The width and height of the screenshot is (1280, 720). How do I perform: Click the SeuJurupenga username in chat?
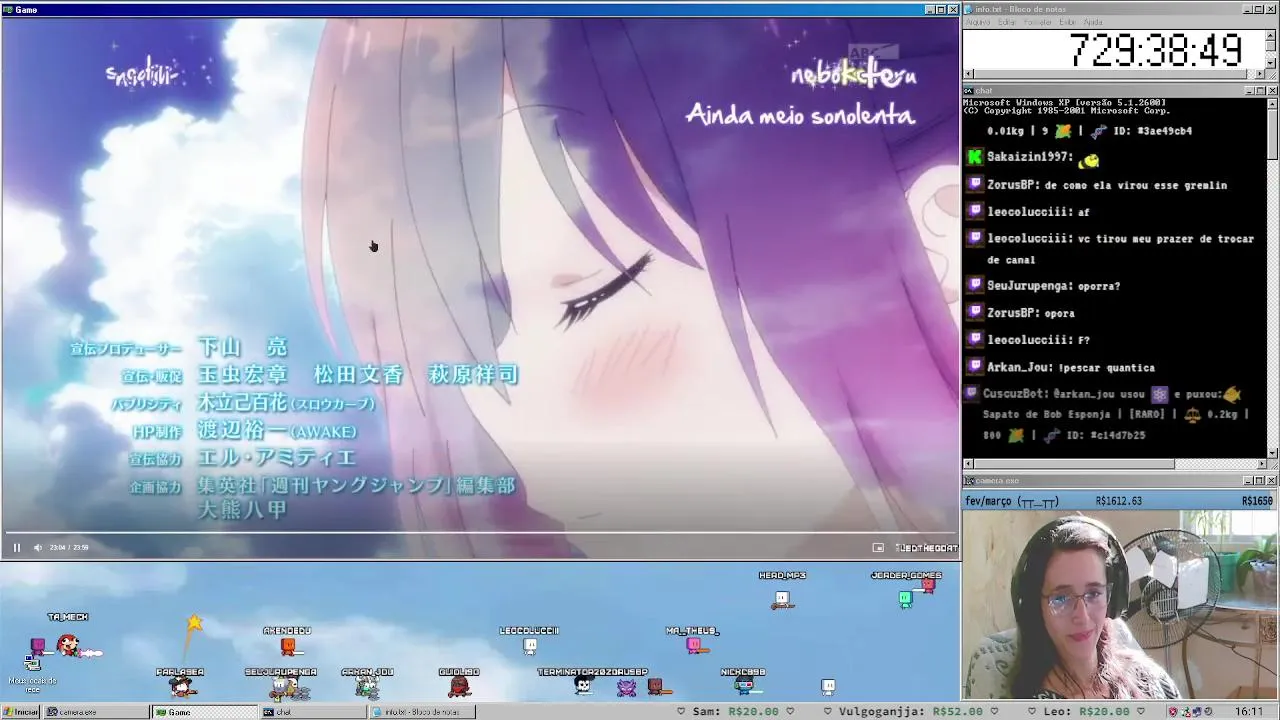coord(1030,286)
